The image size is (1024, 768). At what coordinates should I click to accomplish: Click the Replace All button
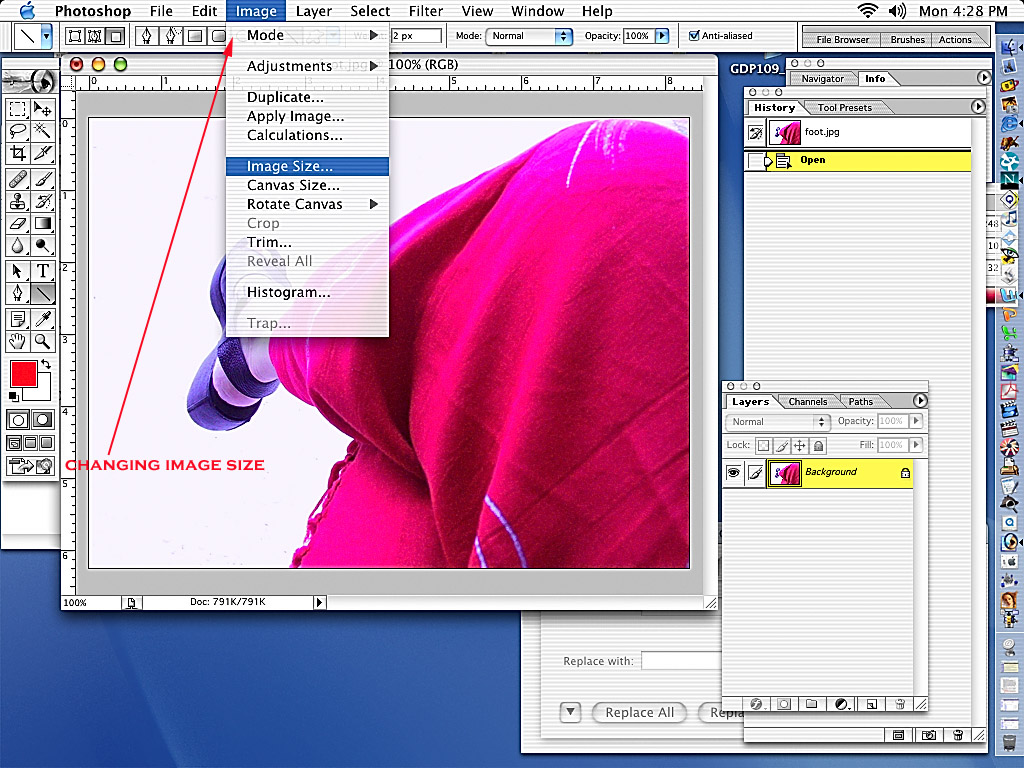tap(639, 712)
